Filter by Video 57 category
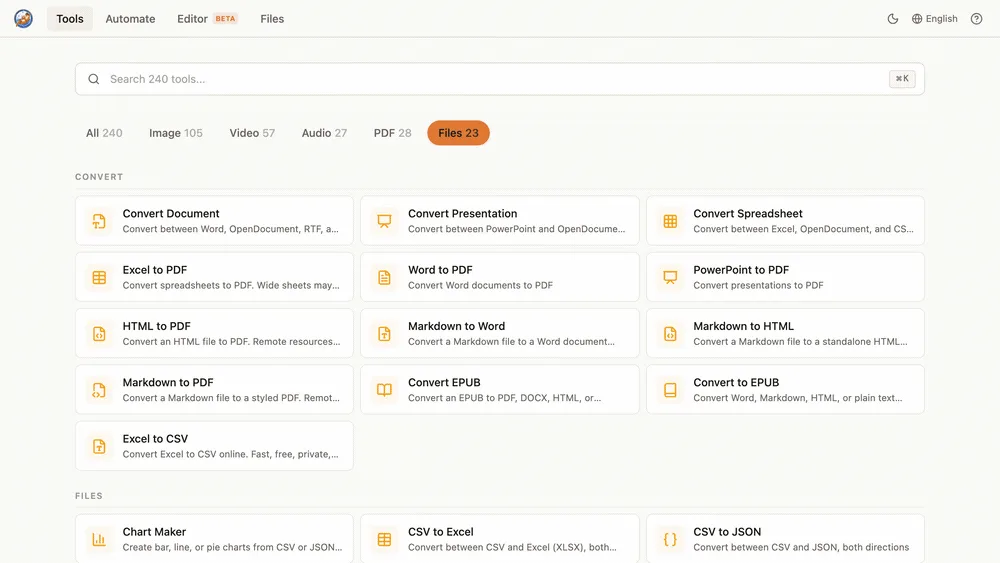Screen dimensions: 1000x563 252,133
